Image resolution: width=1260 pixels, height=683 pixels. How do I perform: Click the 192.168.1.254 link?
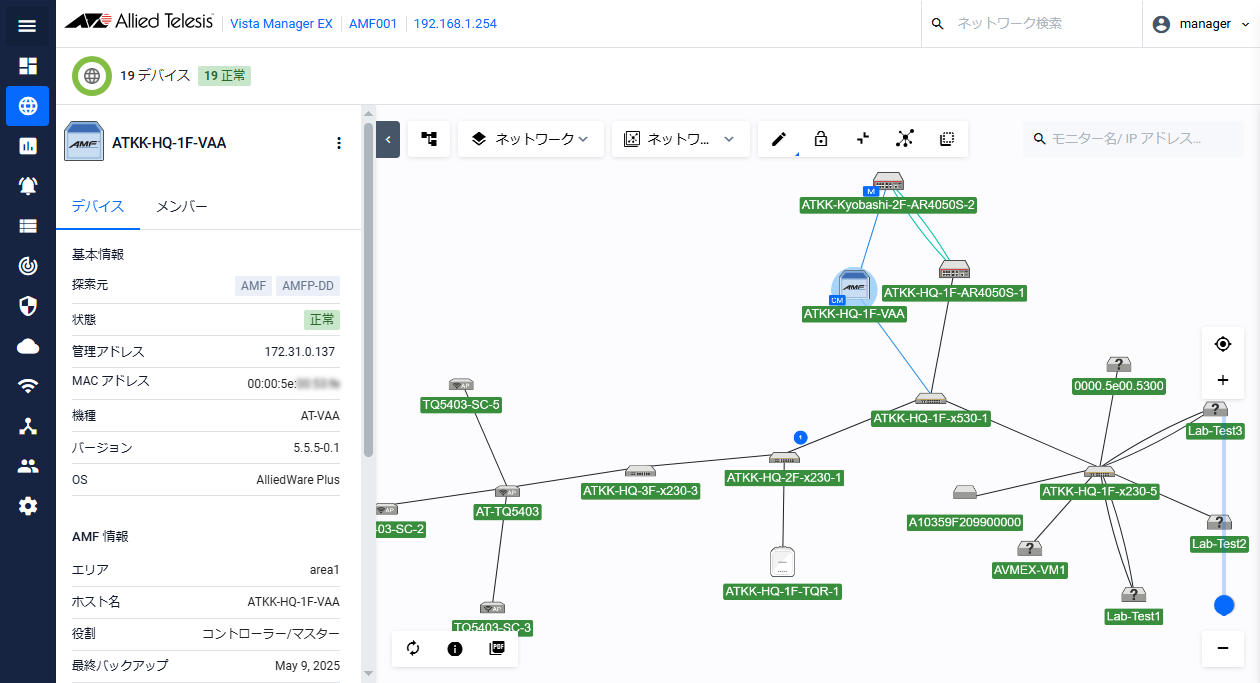[x=455, y=24]
